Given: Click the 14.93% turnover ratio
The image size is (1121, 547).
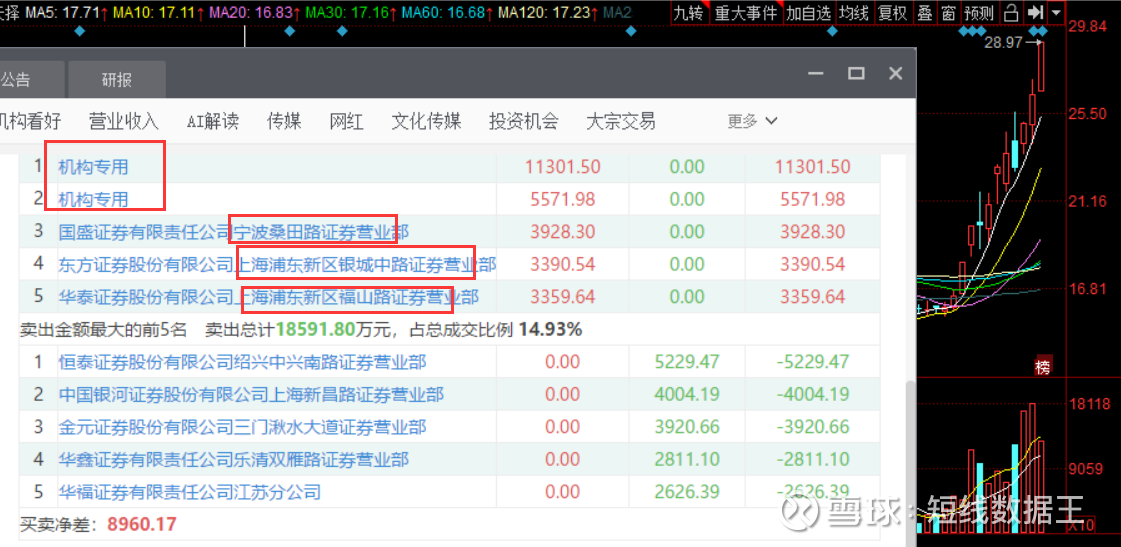Looking at the screenshot, I should [550, 330].
